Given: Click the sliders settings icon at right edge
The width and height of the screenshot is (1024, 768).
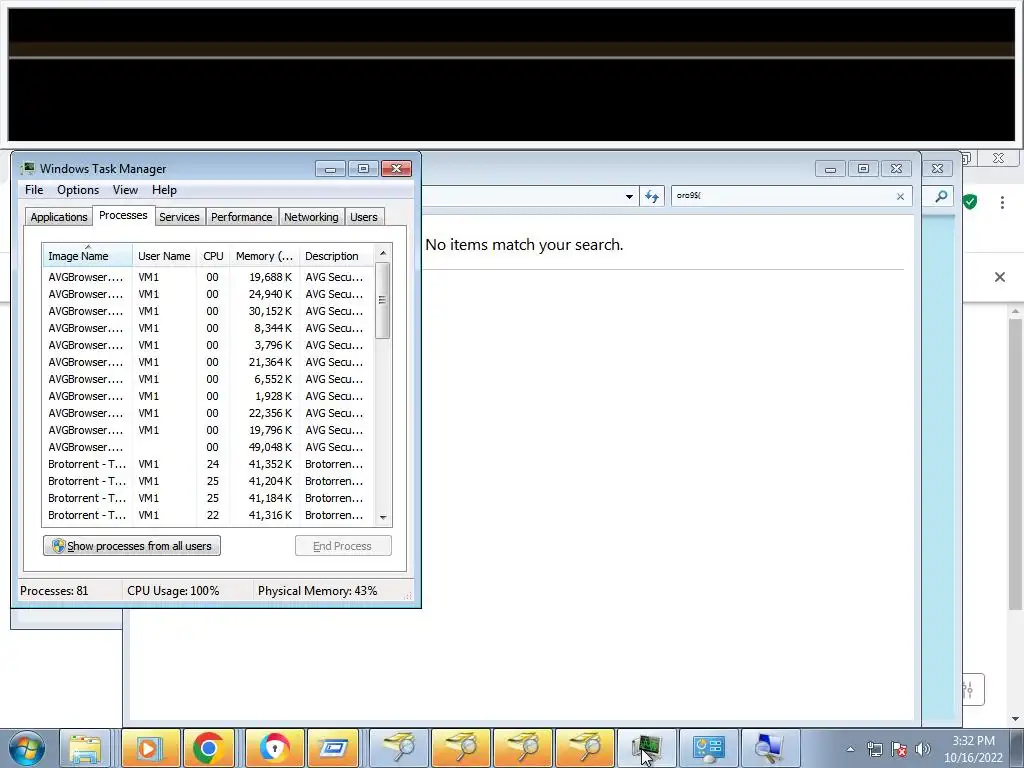Looking at the screenshot, I should [x=971, y=690].
